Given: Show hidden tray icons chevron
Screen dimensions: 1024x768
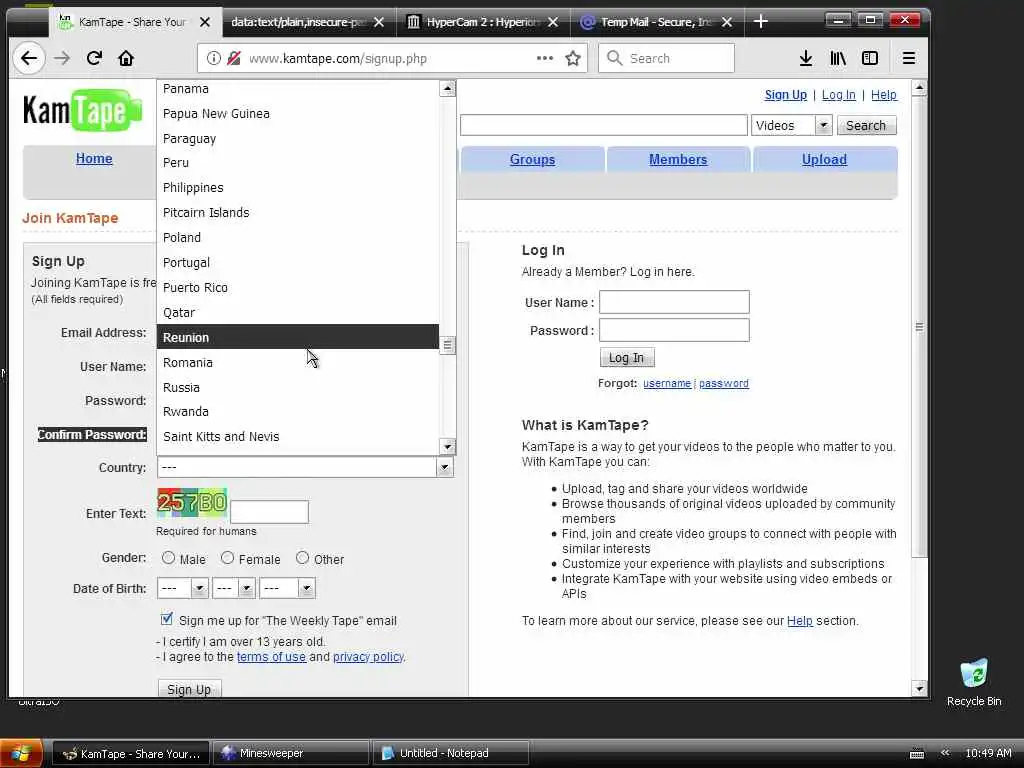Looking at the screenshot, I should tap(945, 752).
